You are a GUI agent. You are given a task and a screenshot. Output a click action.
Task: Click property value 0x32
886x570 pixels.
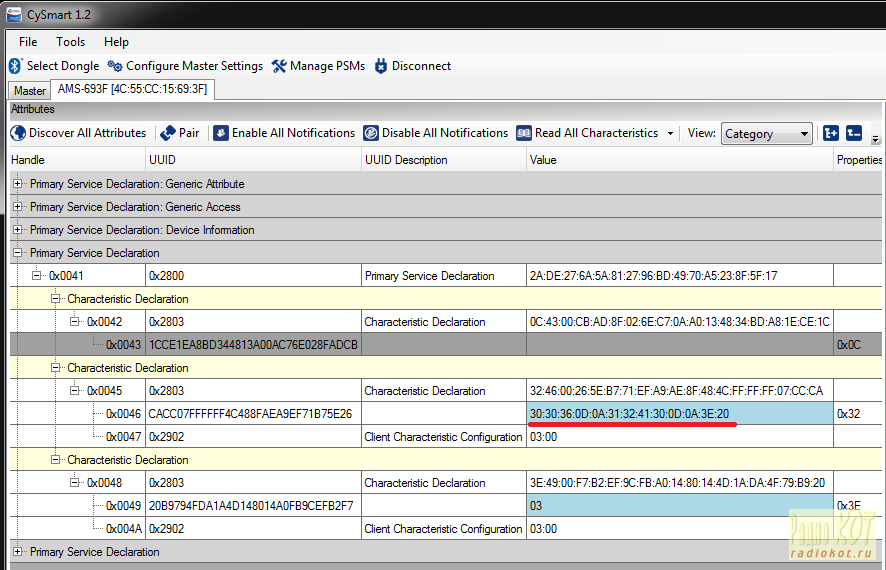(x=848, y=414)
